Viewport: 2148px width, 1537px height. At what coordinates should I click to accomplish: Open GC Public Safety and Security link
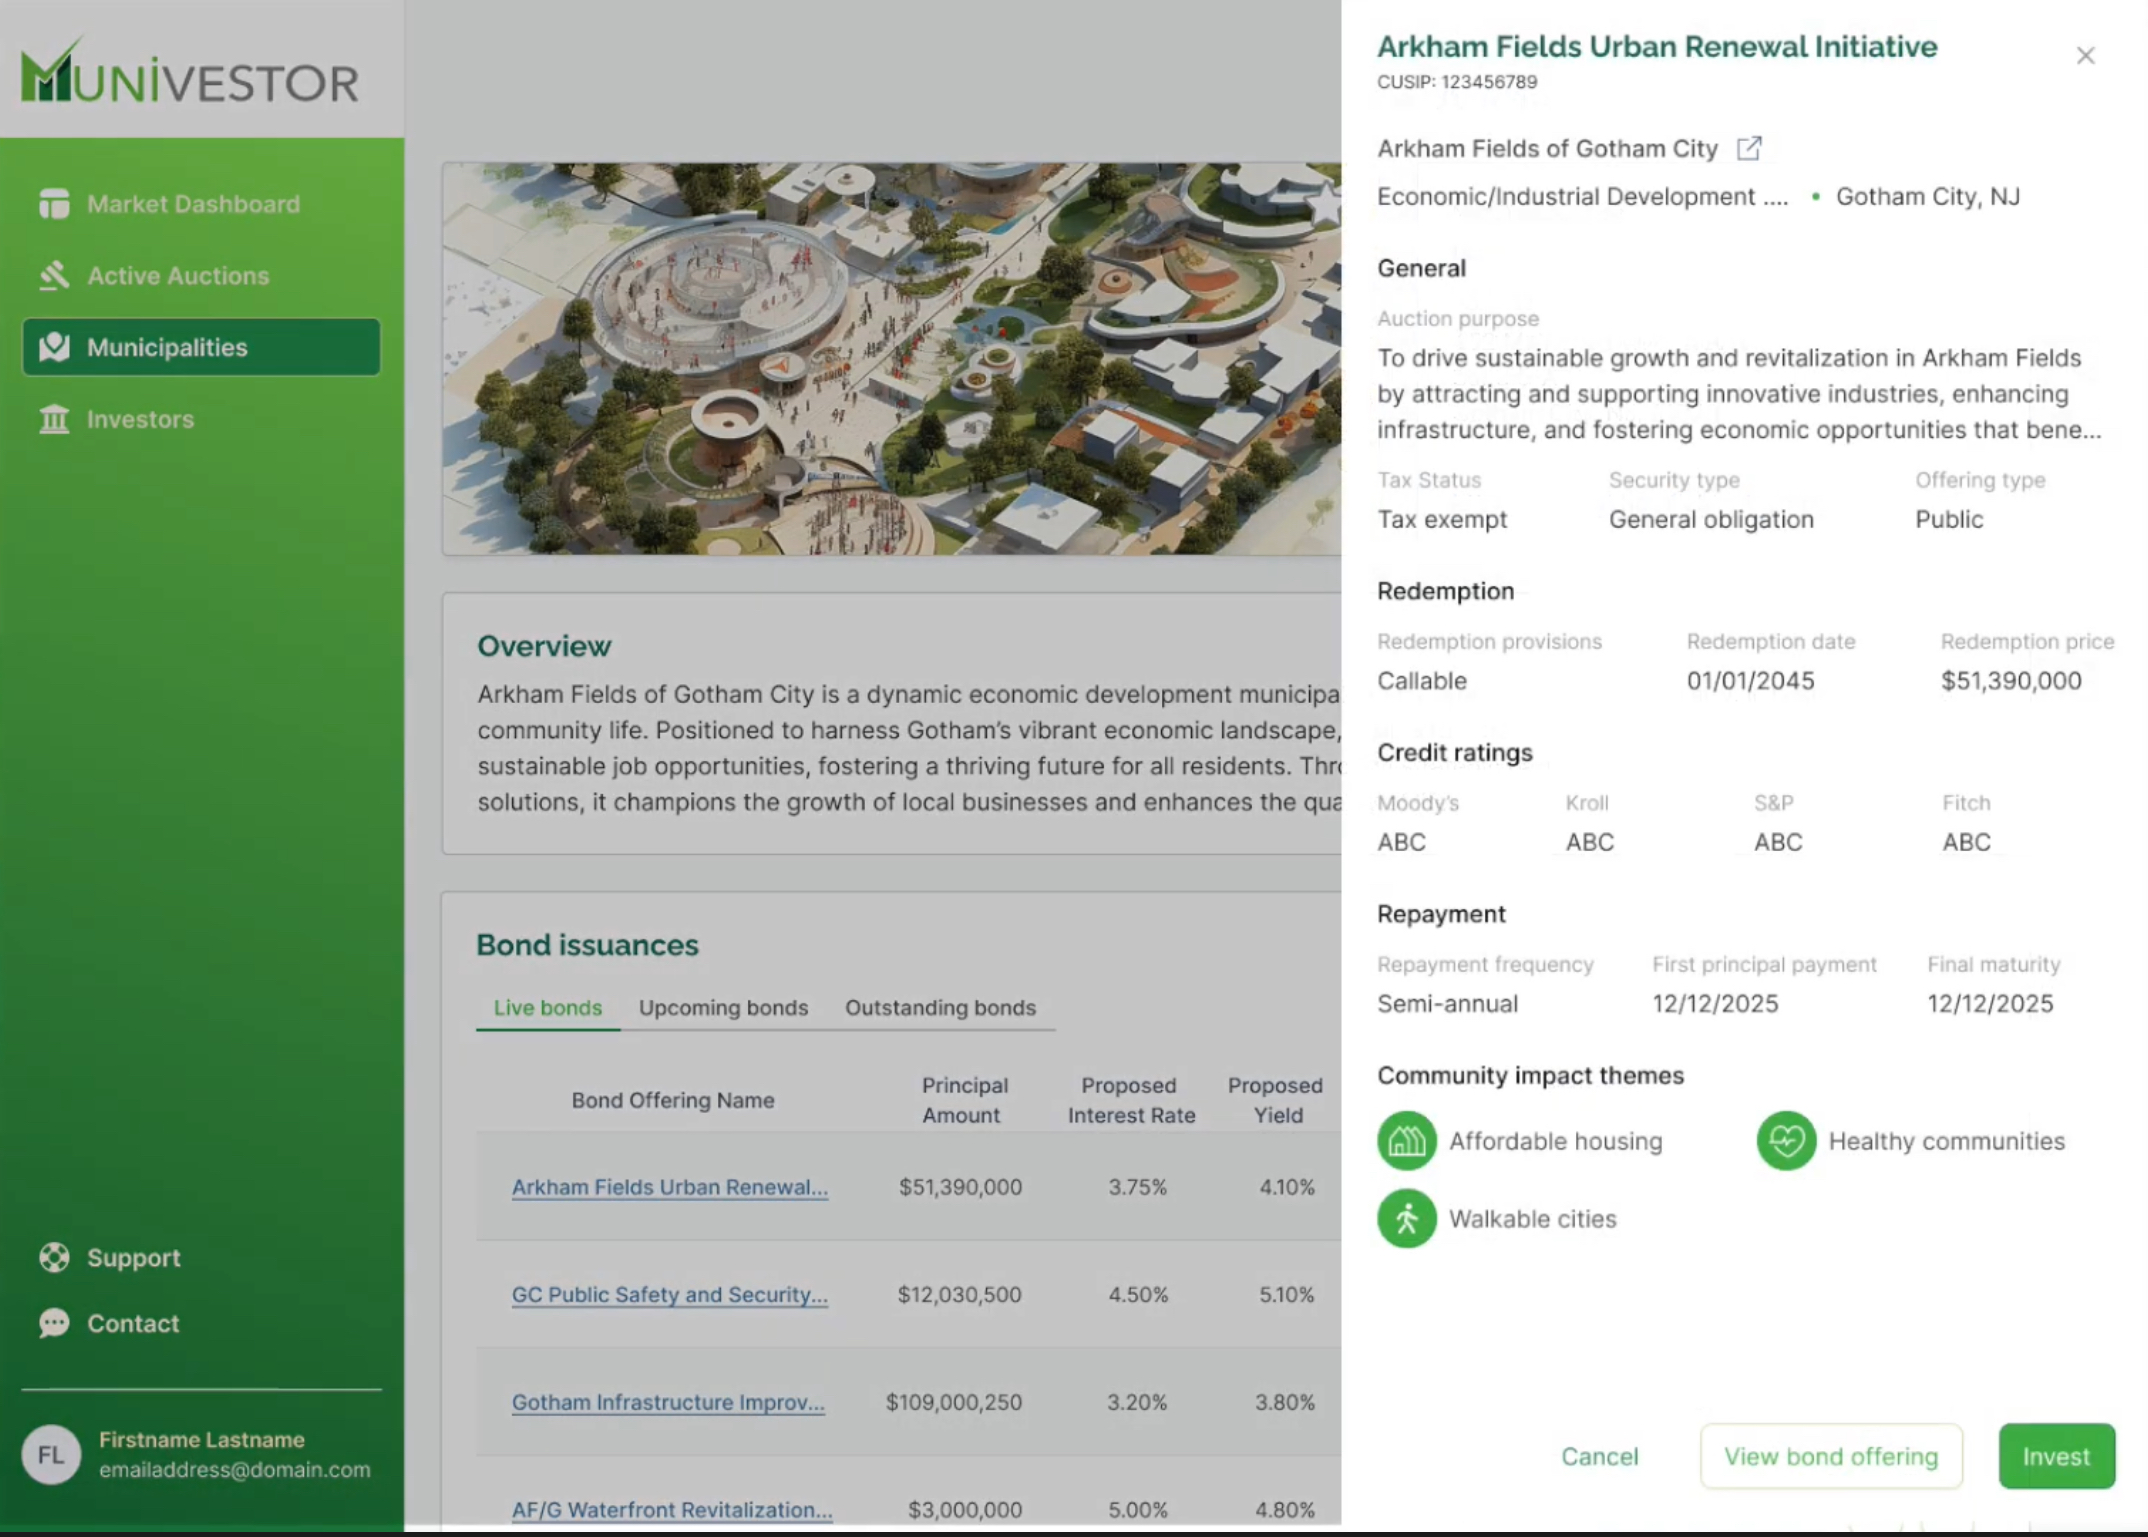pyautogui.click(x=669, y=1294)
